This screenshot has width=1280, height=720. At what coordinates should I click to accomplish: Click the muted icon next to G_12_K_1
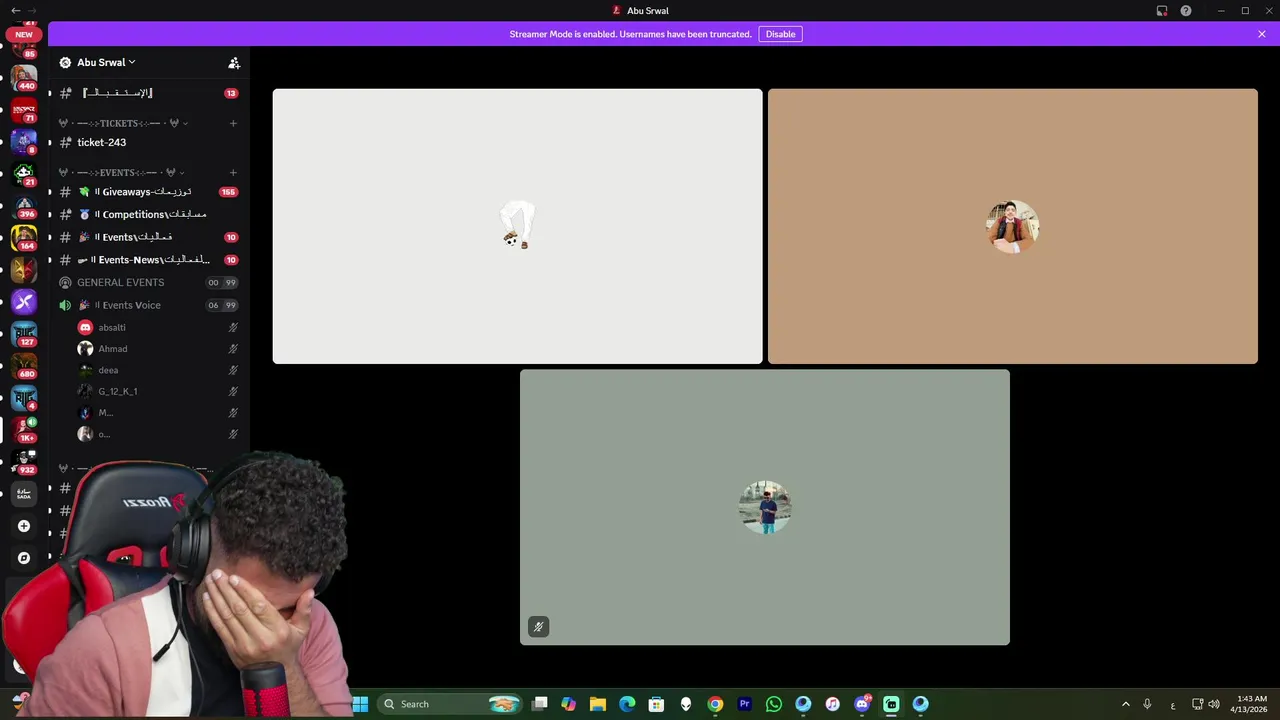coord(233,391)
